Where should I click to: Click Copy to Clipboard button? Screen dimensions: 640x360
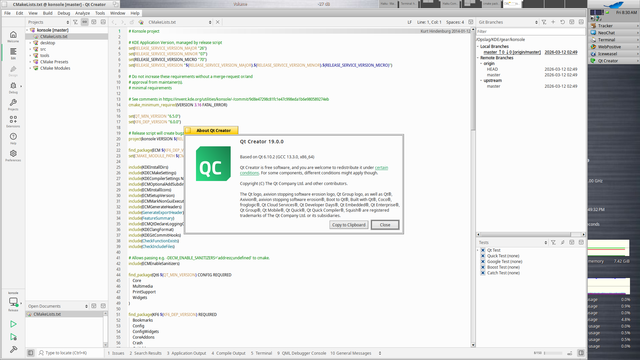pos(349,225)
